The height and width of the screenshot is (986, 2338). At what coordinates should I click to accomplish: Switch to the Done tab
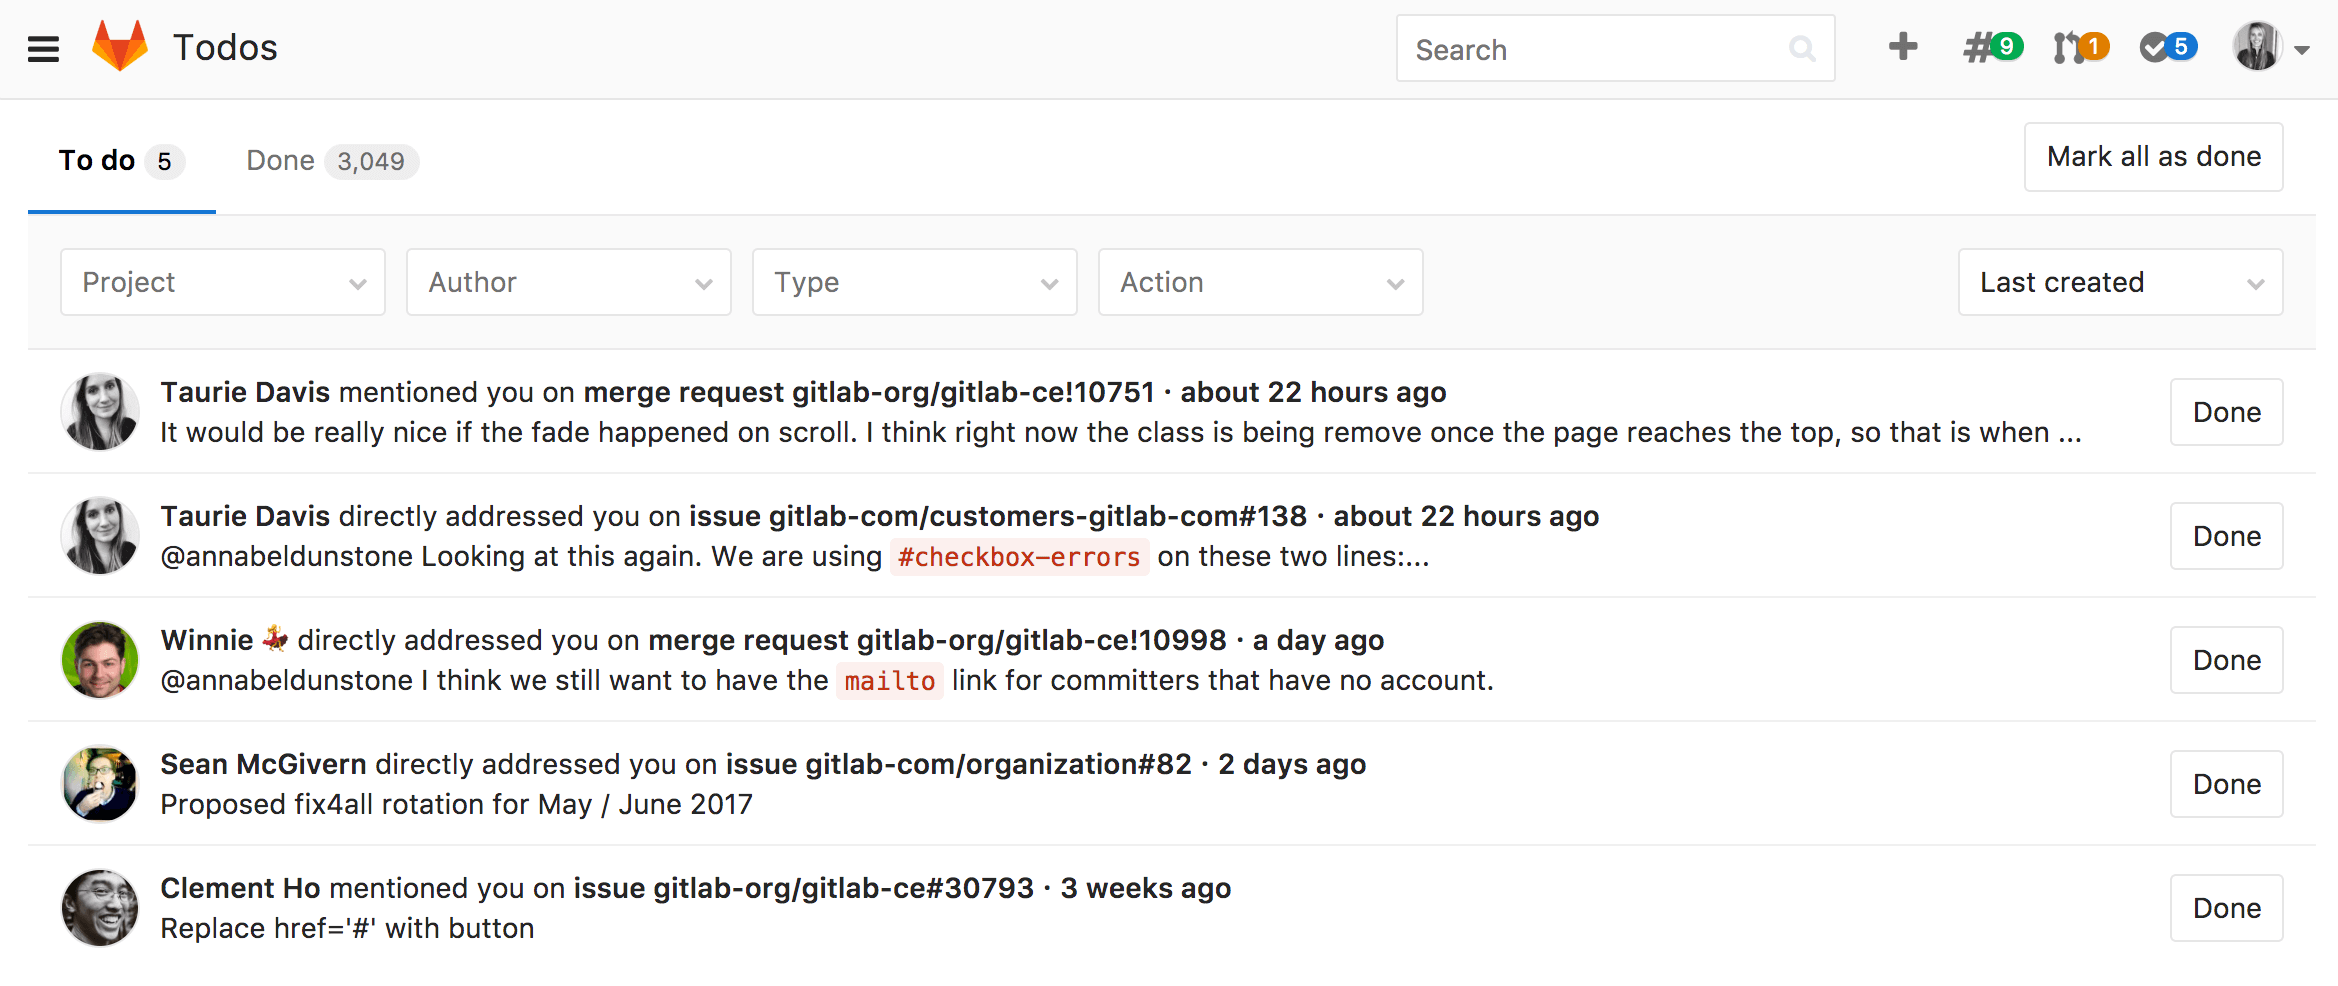[327, 160]
